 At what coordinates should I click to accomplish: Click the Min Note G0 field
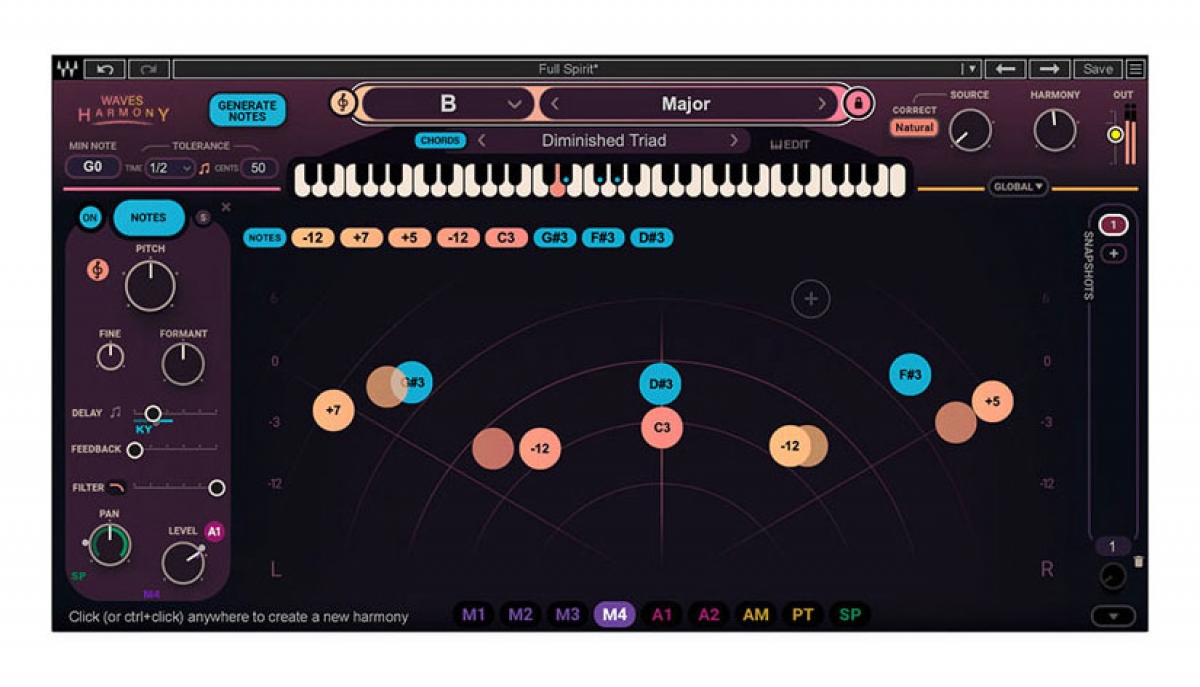tap(93, 167)
